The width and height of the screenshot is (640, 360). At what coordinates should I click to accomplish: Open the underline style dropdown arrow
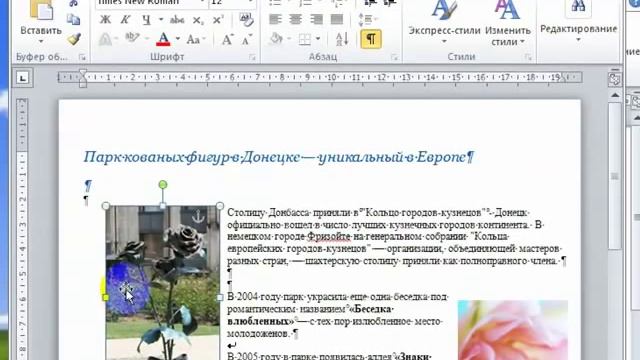click(x=161, y=19)
